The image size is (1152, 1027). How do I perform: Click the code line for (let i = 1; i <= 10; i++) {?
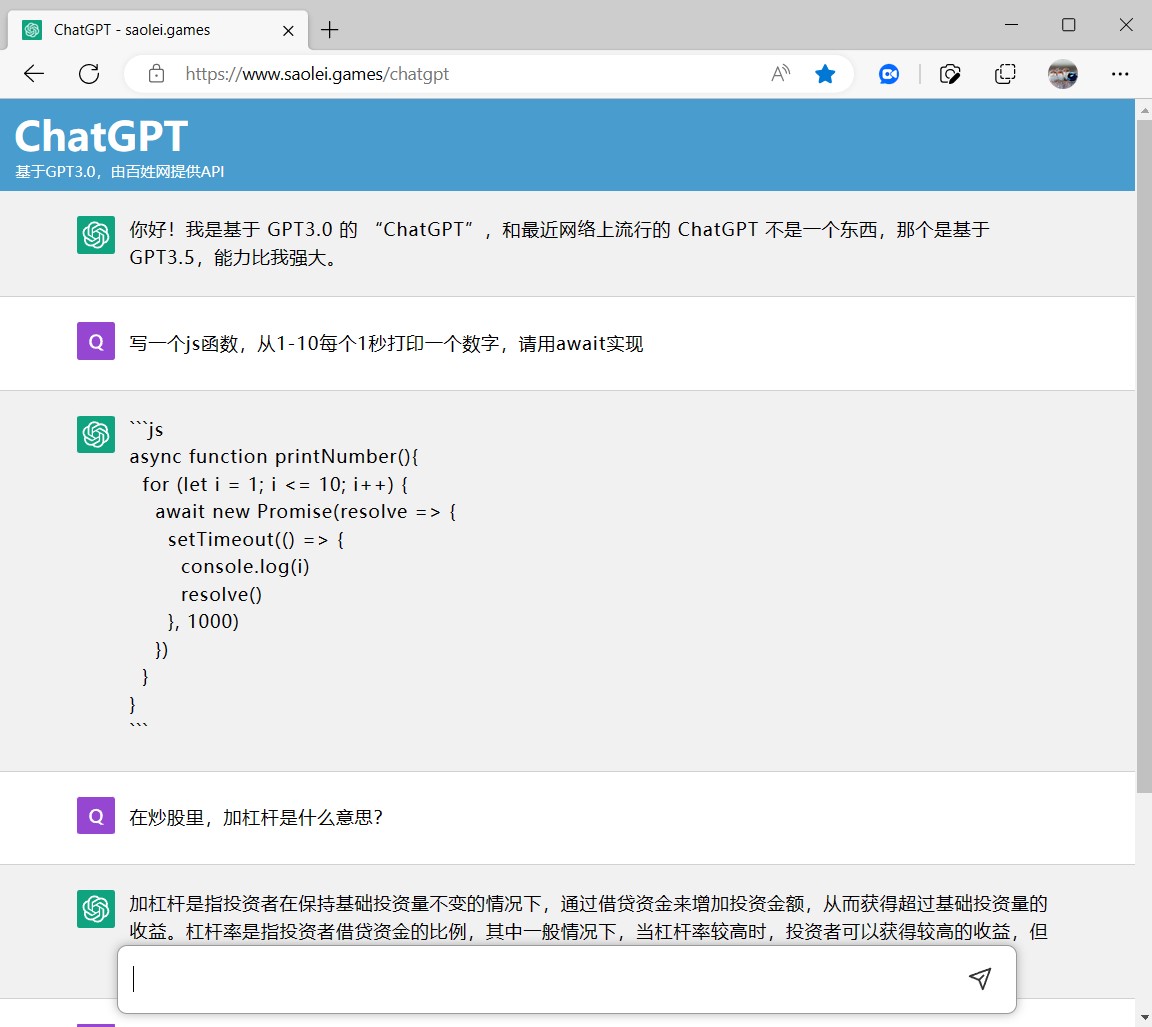point(275,484)
